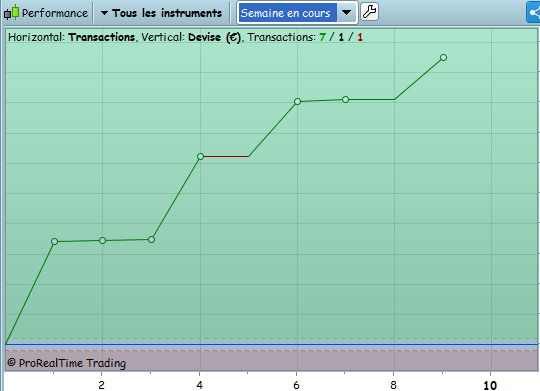Select the data point at transaction 4

click(x=200, y=156)
